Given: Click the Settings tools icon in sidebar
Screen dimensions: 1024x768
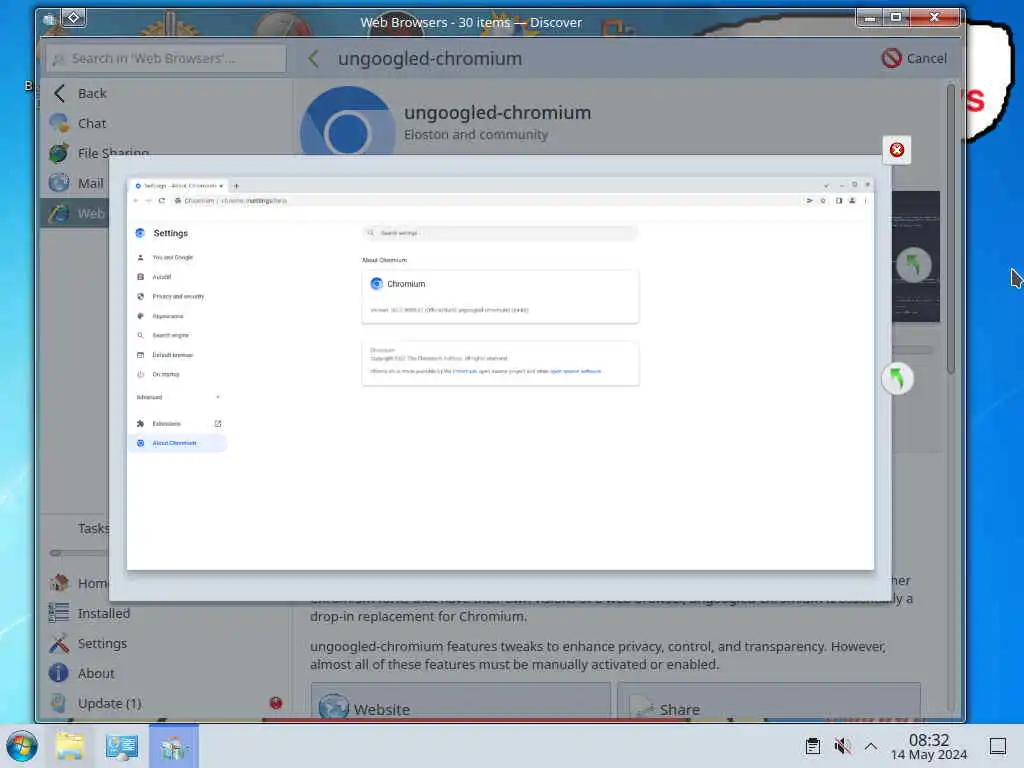Looking at the screenshot, I should point(59,643).
